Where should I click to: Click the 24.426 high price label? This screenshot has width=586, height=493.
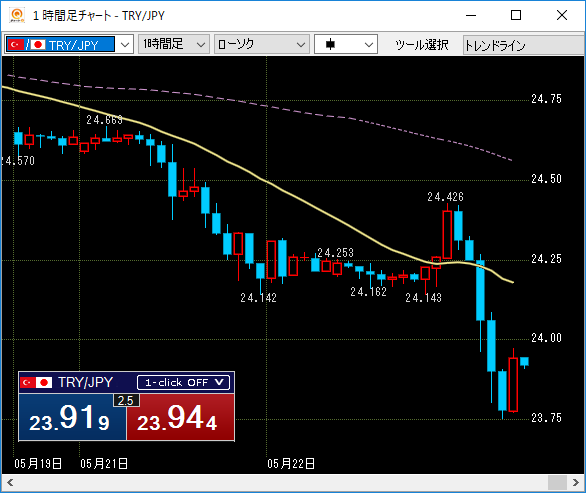(445, 197)
